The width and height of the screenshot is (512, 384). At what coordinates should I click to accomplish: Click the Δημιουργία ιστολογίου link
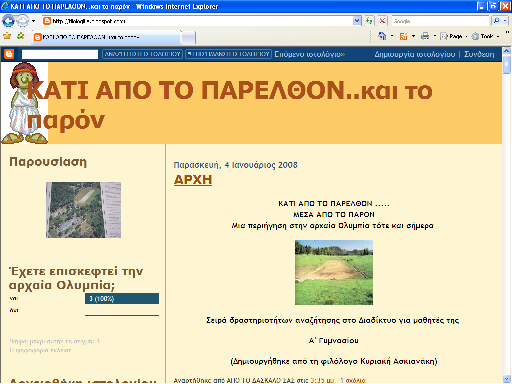[x=415, y=54]
